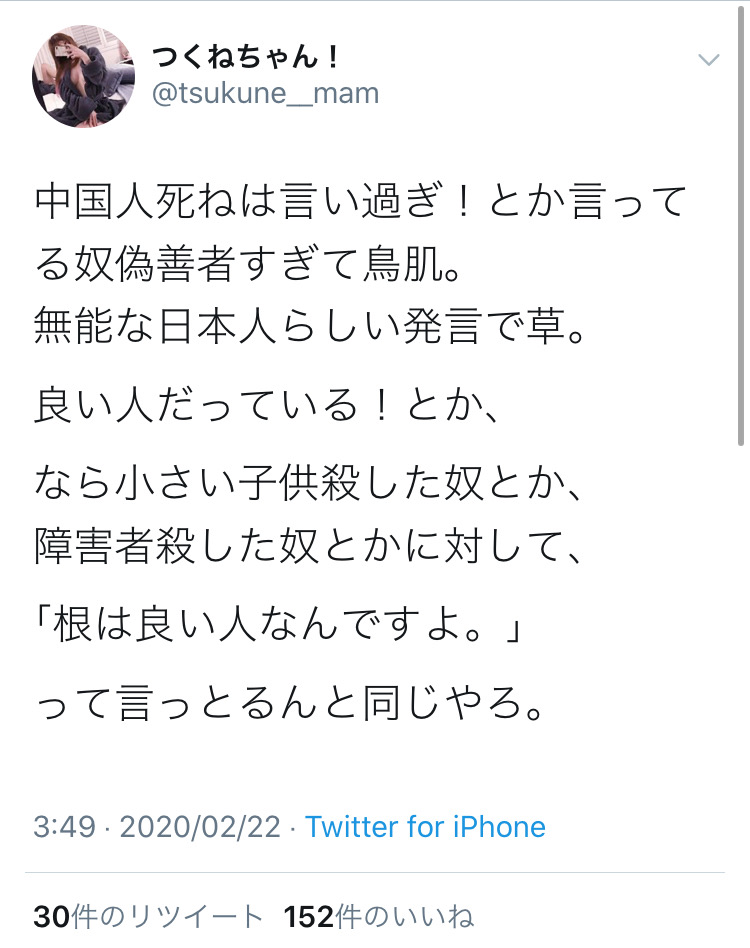Click the line なら小さい子供殺した奴とか、
Viewport: 750px width, 948px height.
tap(308, 483)
